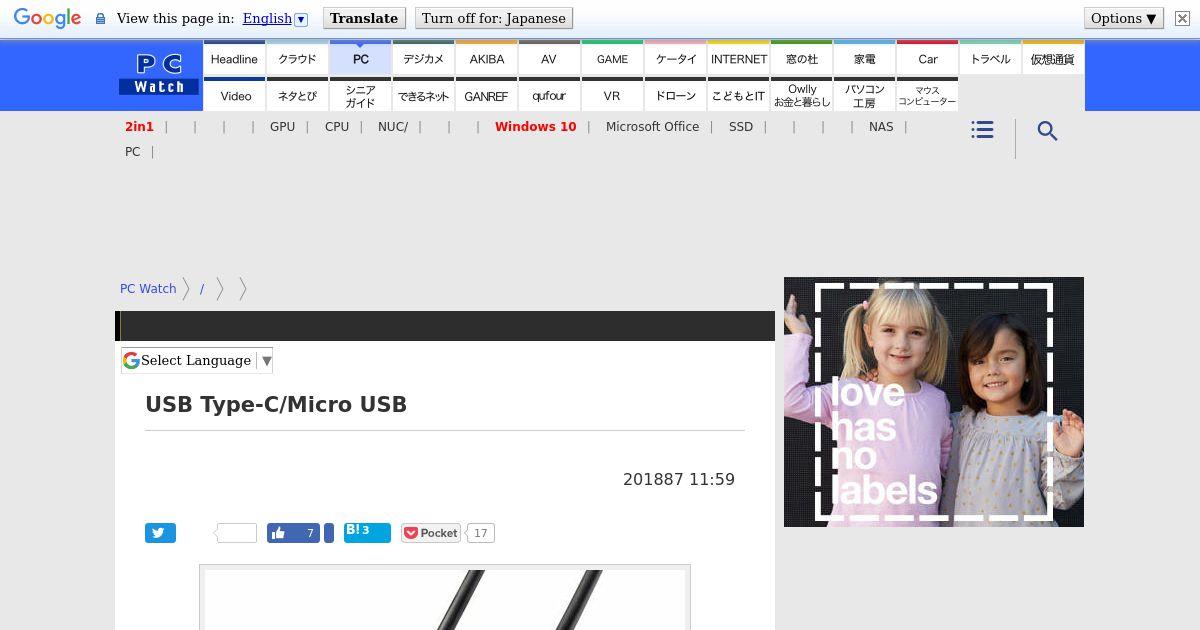The image size is (1200, 630).
Task: Open the 仮想通貨 tab
Action: (1053, 59)
